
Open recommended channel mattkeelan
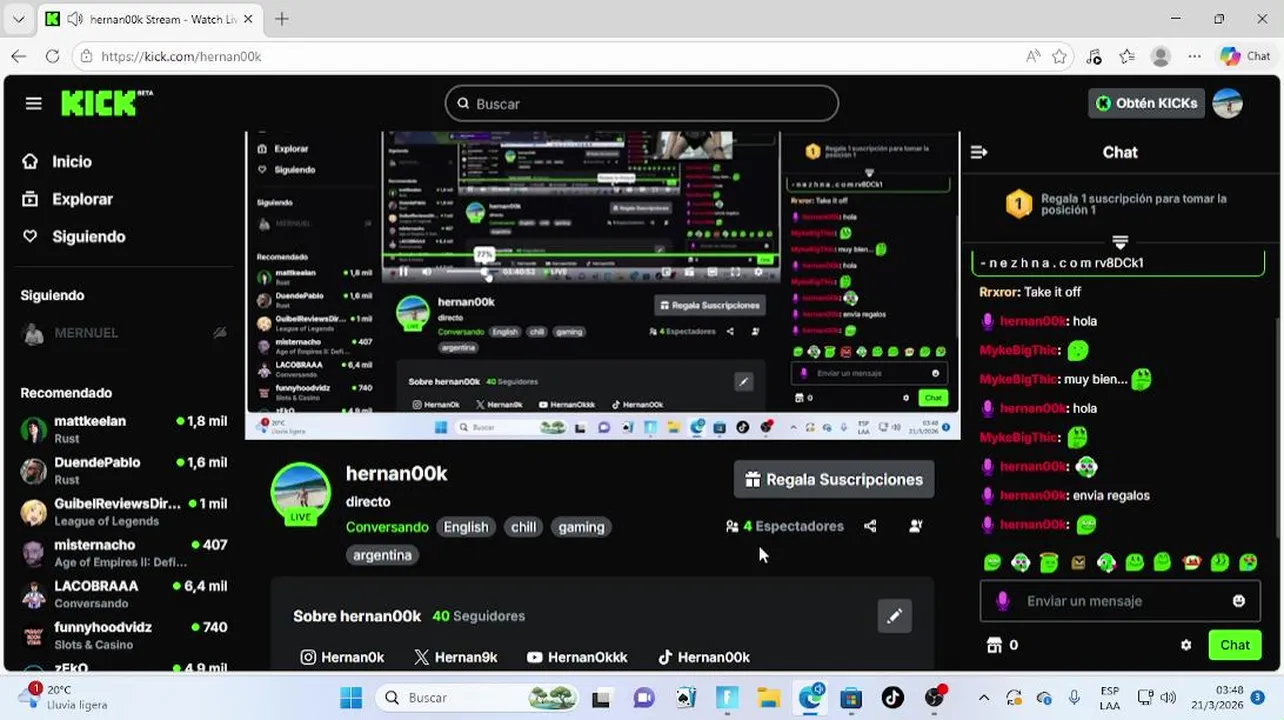click(124, 429)
